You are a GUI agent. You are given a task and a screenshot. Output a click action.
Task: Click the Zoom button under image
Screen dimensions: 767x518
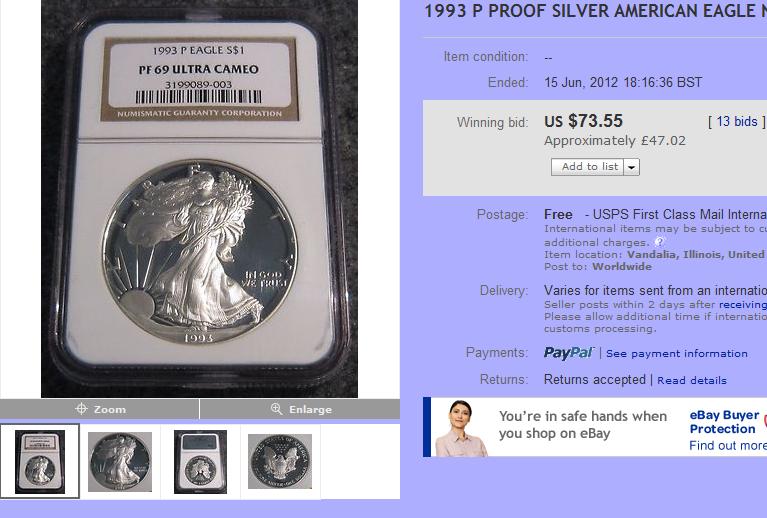(x=99, y=409)
